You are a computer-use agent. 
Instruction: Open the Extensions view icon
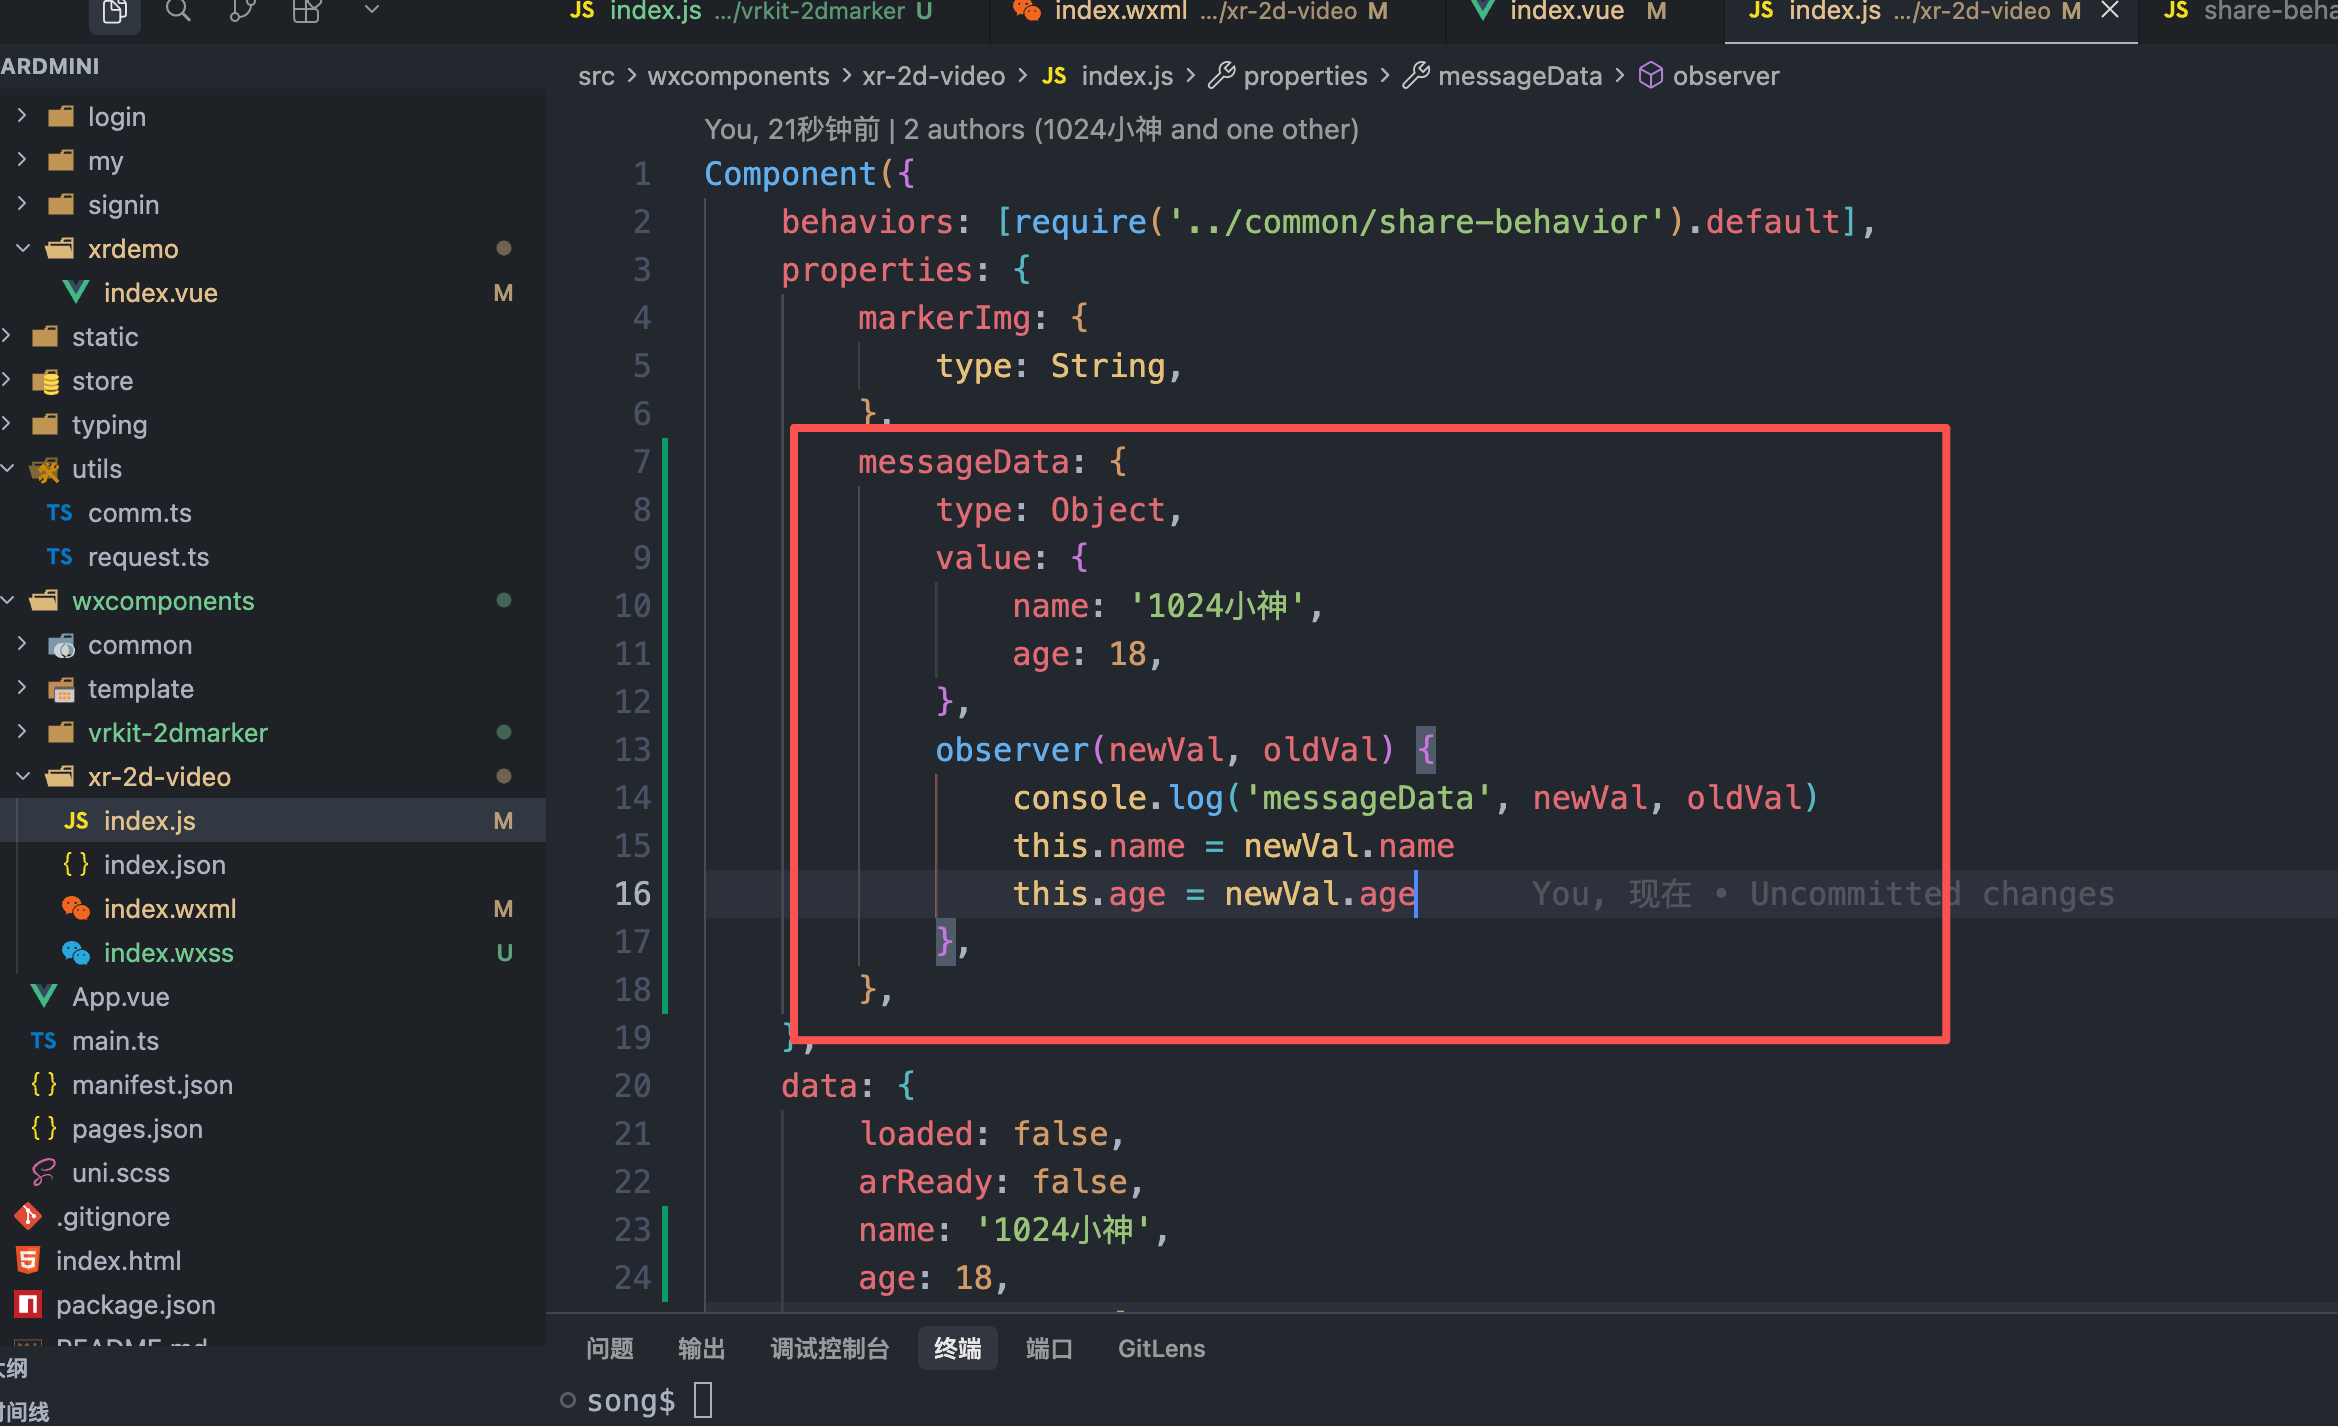click(306, 12)
